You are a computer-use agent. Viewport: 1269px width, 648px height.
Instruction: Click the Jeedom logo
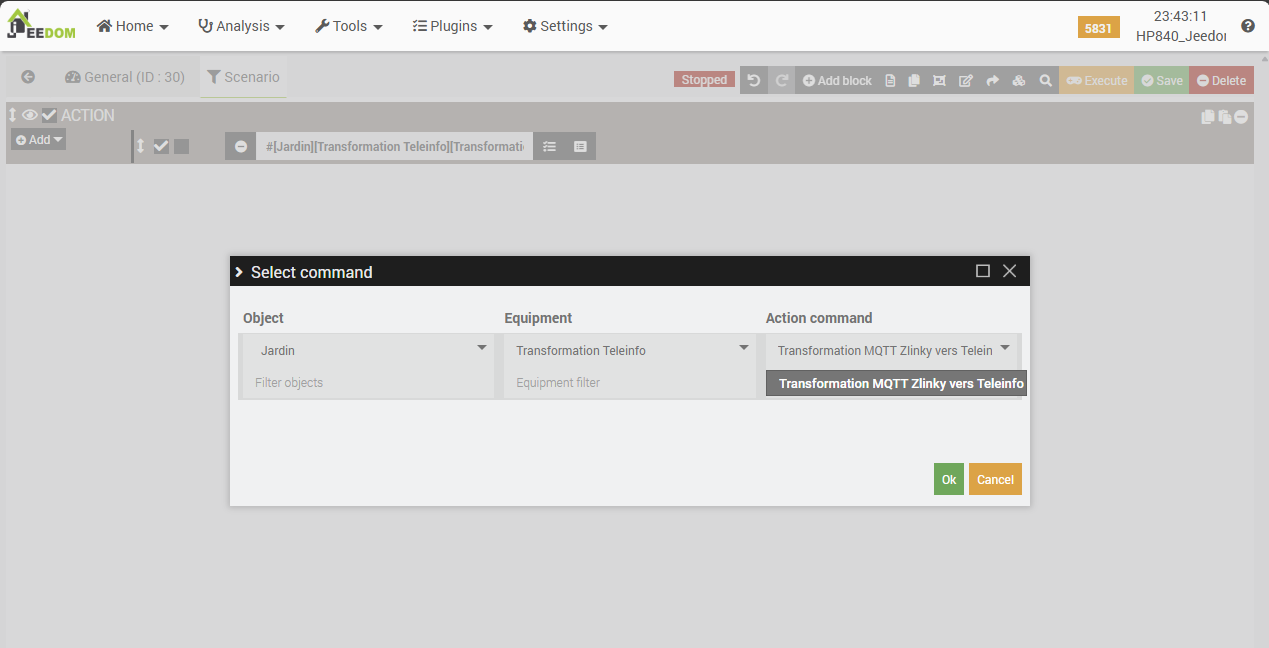point(41,26)
